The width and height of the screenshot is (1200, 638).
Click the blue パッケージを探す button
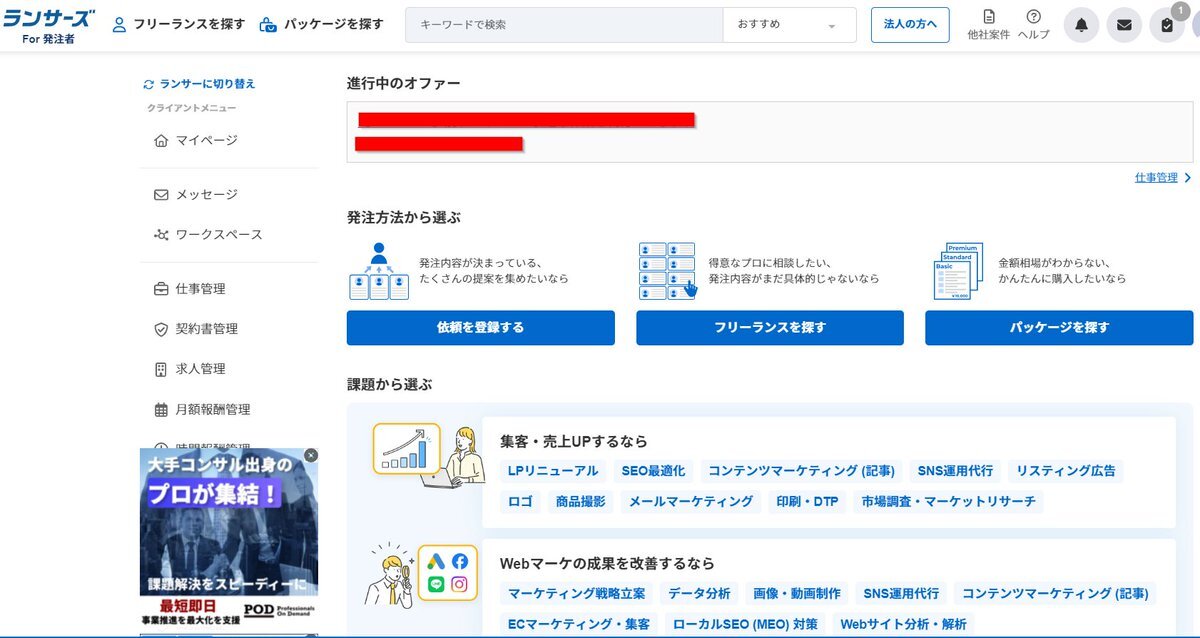point(1059,328)
